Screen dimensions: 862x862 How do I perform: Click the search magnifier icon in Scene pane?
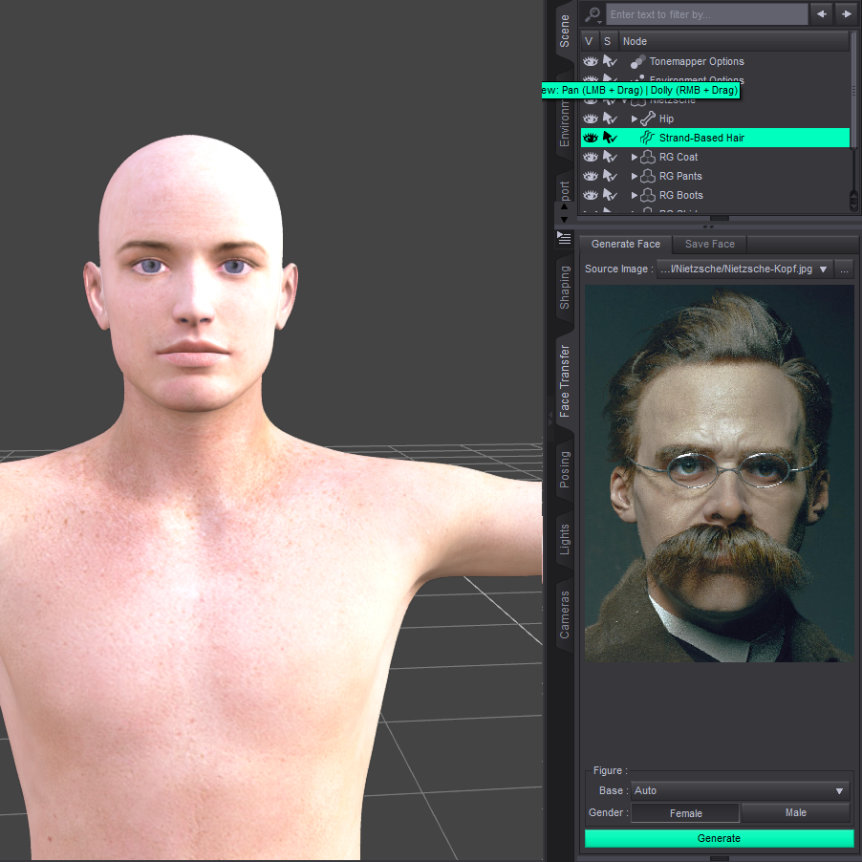click(593, 14)
